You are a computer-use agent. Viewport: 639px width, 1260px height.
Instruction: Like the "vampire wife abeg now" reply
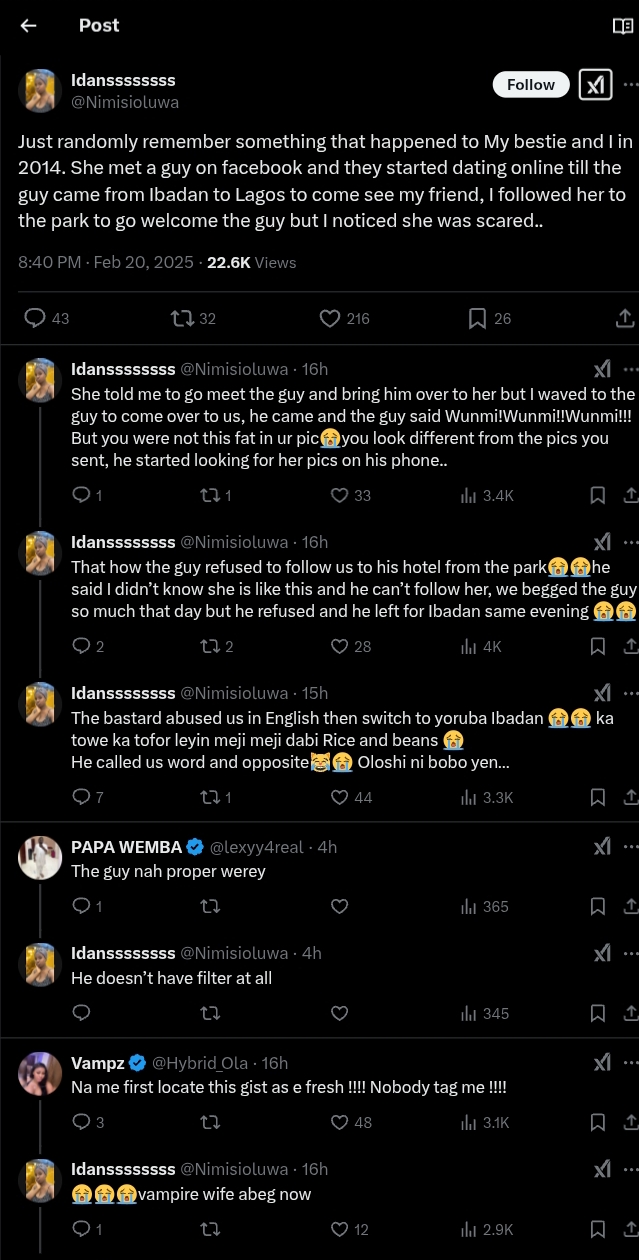pos(339,1229)
